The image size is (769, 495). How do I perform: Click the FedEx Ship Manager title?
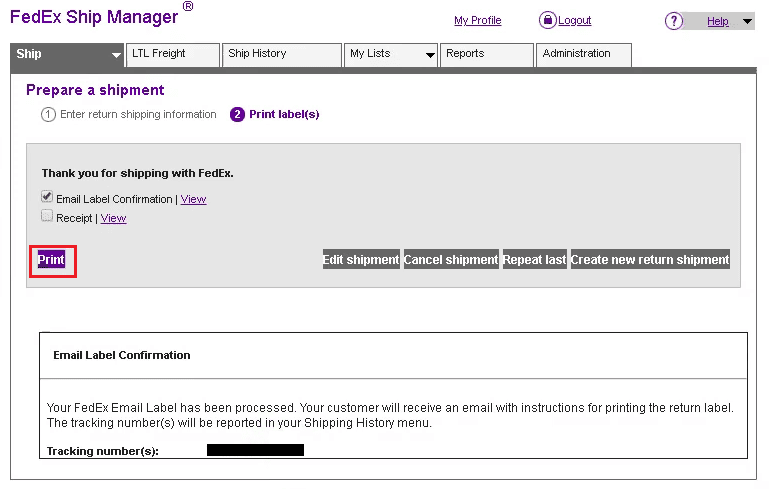click(x=94, y=17)
